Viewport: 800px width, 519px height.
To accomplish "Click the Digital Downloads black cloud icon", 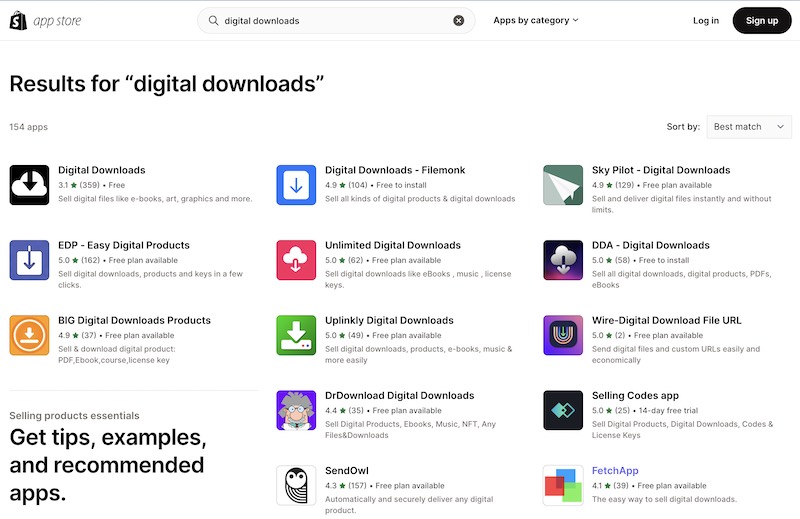I will [x=29, y=185].
